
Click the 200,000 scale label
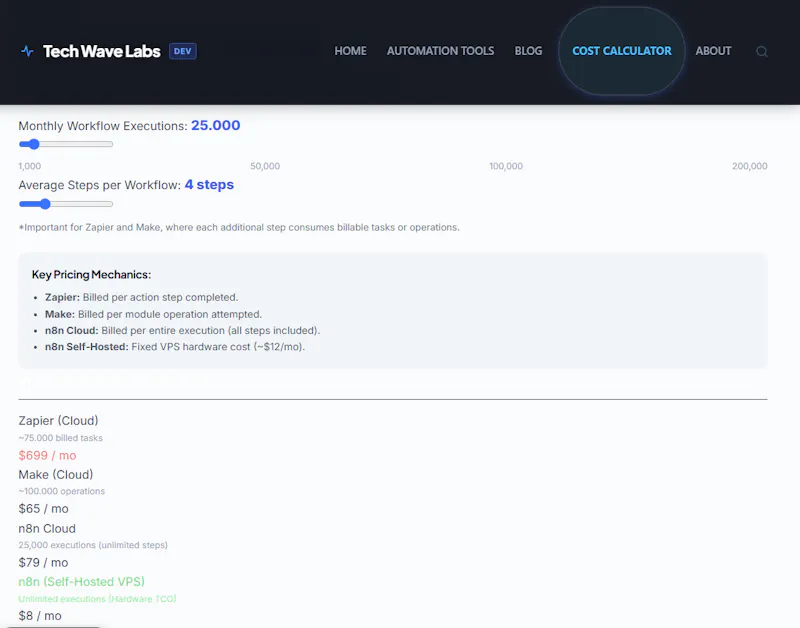[749, 166]
